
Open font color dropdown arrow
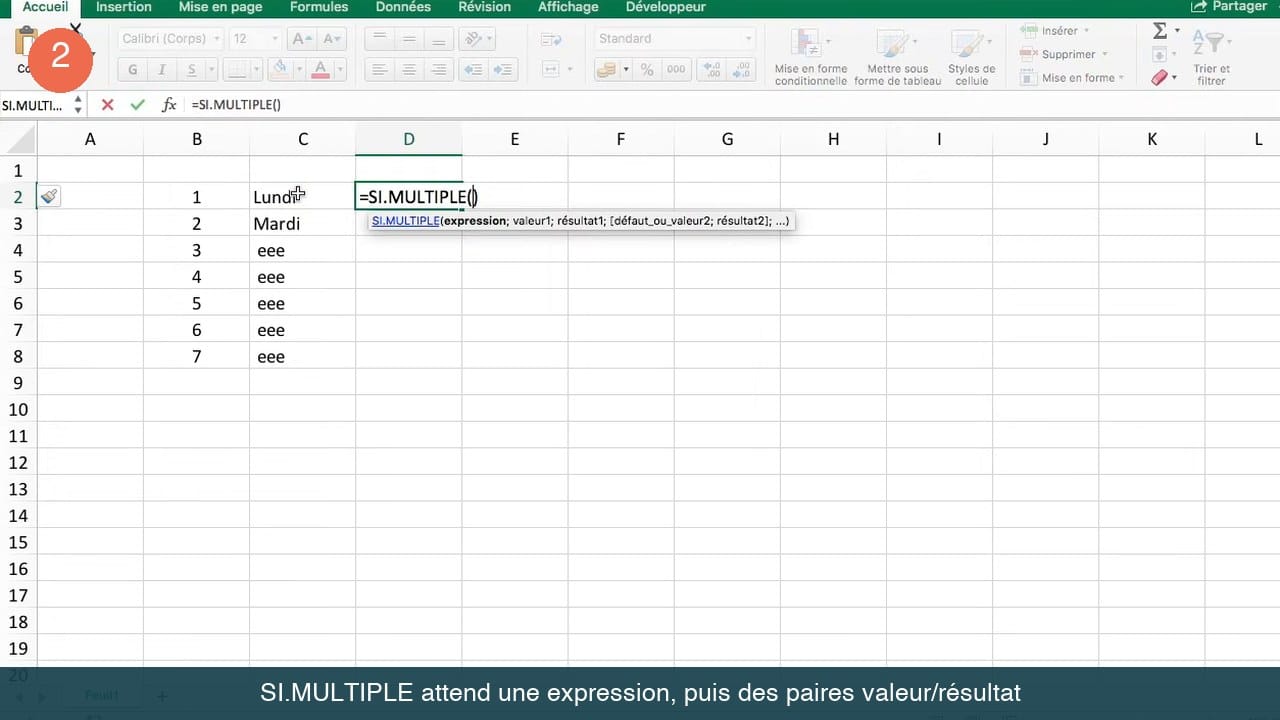tap(340, 70)
